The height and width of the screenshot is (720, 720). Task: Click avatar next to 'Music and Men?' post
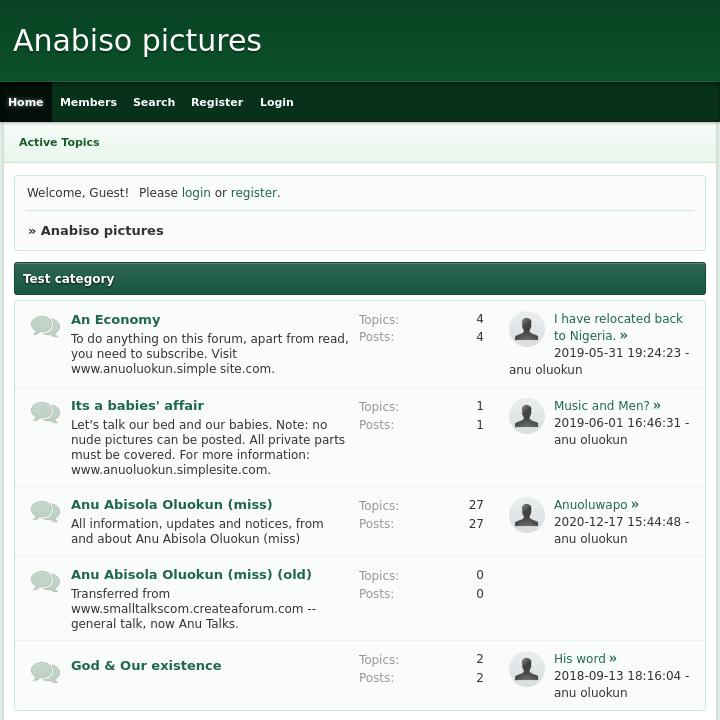tap(527, 416)
